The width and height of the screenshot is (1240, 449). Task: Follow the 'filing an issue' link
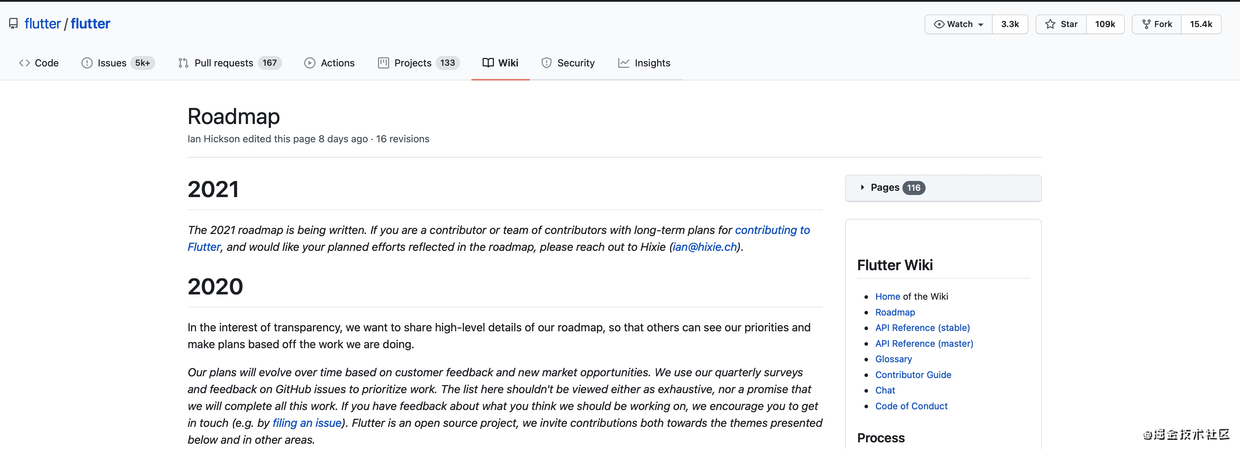click(x=307, y=423)
